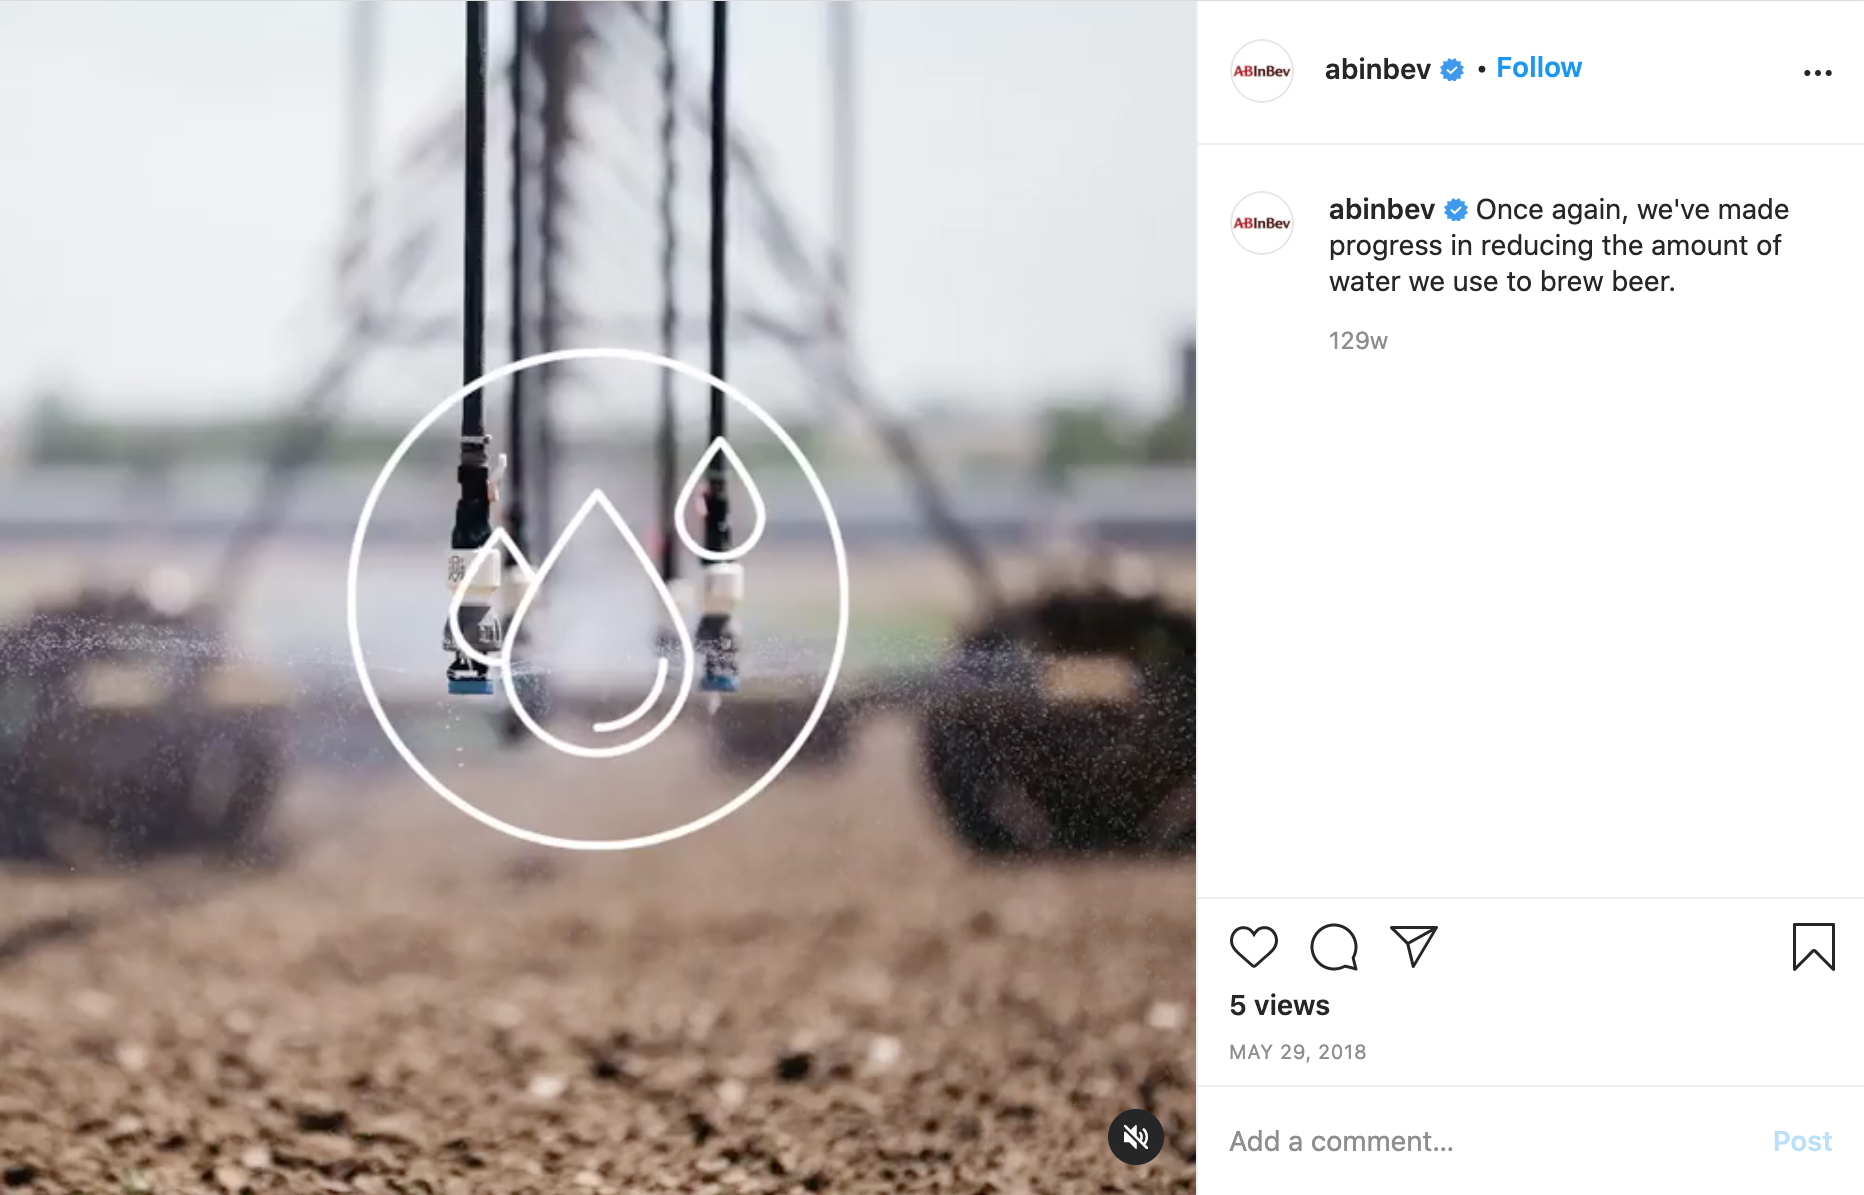Click the 5 views count
1864x1195 pixels.
click(1279, 1005)
